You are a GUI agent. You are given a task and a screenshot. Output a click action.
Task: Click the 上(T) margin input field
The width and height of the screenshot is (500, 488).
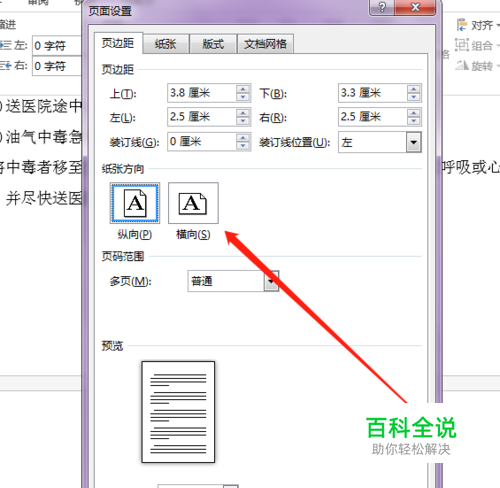[202, 93]
